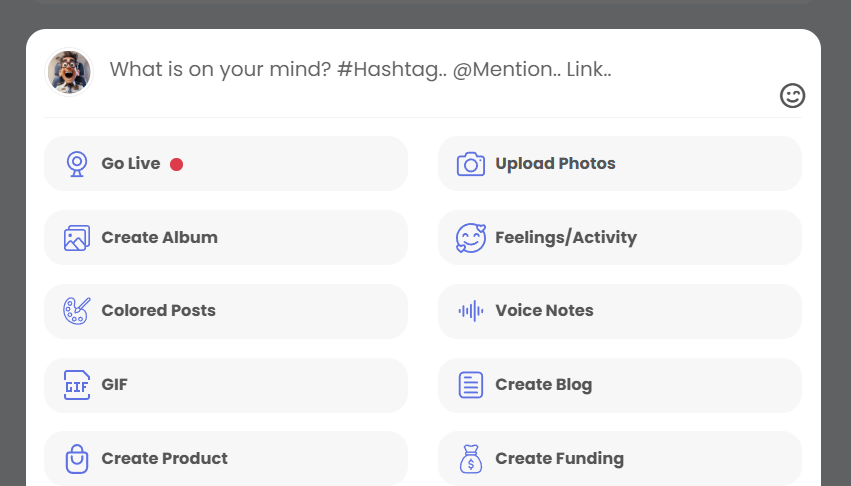Click the Voice Notes waveform icon

point(471,311)
